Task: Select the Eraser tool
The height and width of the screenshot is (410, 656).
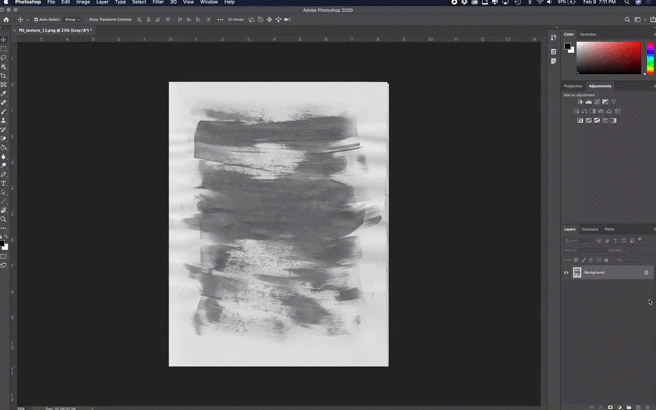Action: pos(3,138)
